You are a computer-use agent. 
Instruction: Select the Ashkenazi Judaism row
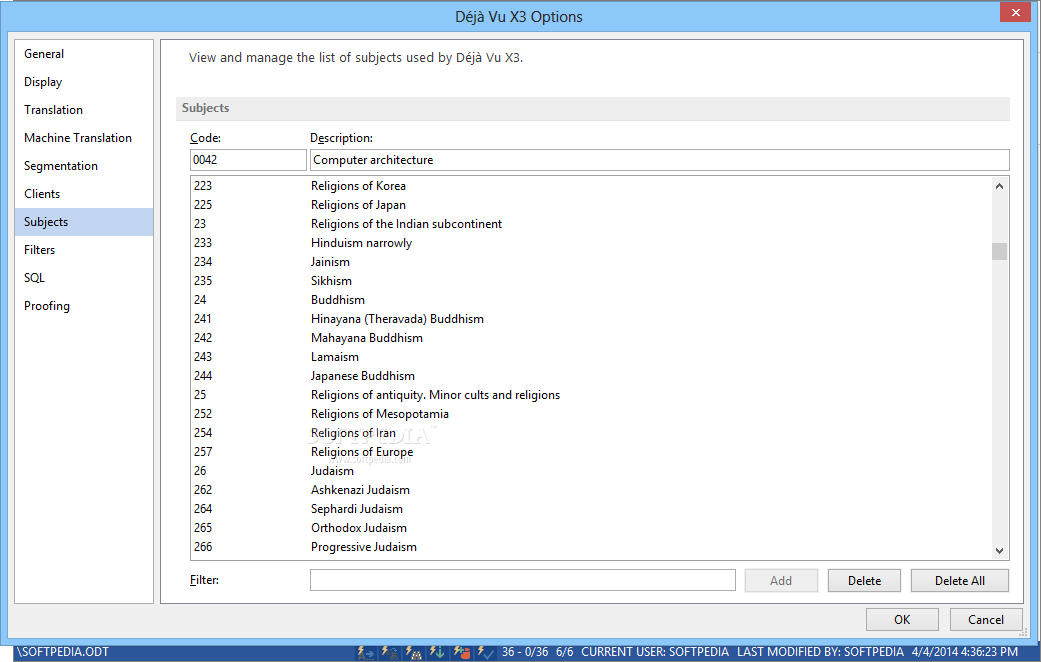click(x=591, y=489)
